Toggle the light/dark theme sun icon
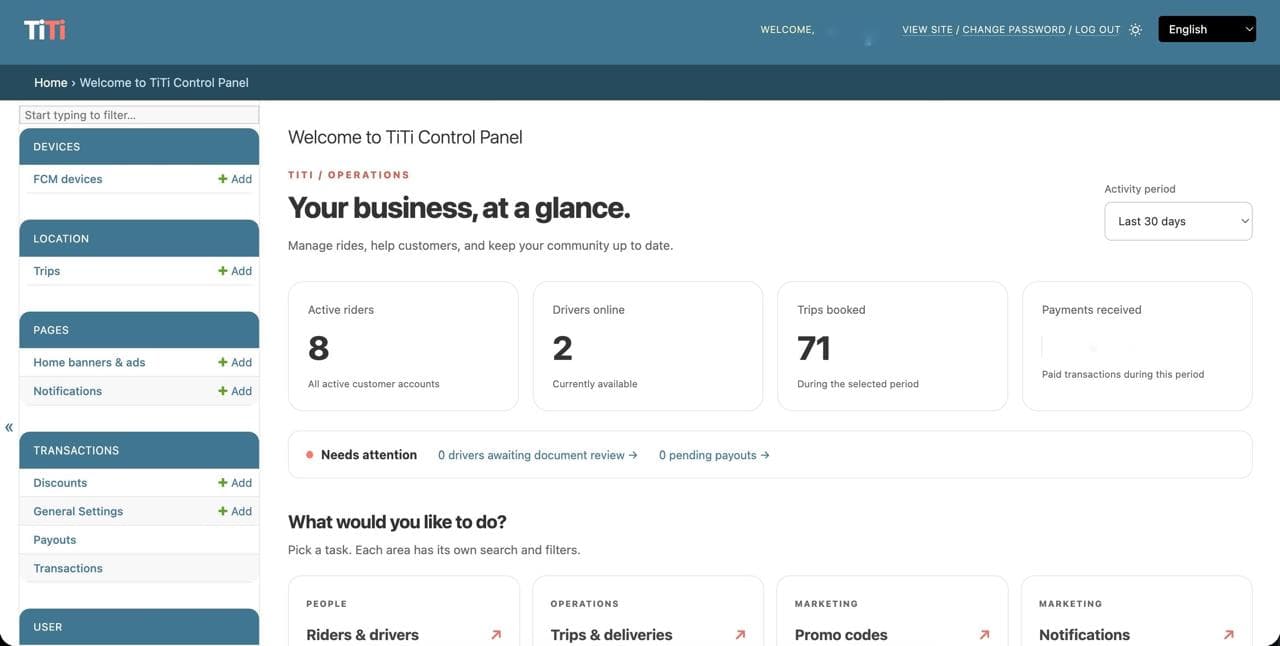Screen dimensions: 1280x646 click(x=1135, y=30)
